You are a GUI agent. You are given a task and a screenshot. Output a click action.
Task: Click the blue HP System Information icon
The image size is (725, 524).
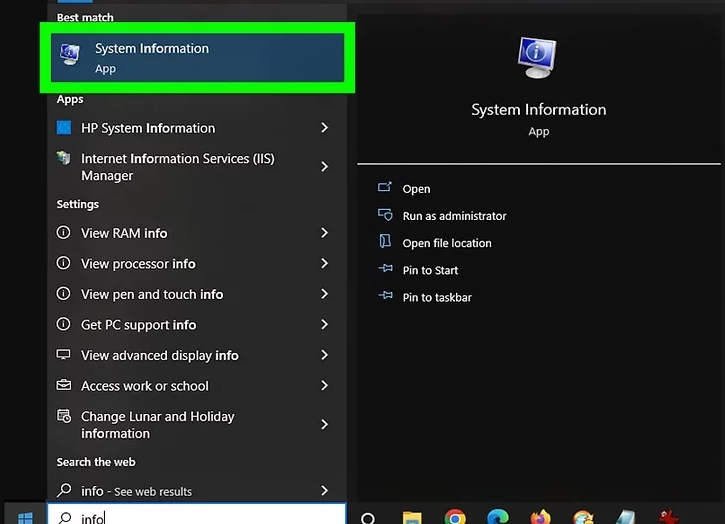[64, 127]
